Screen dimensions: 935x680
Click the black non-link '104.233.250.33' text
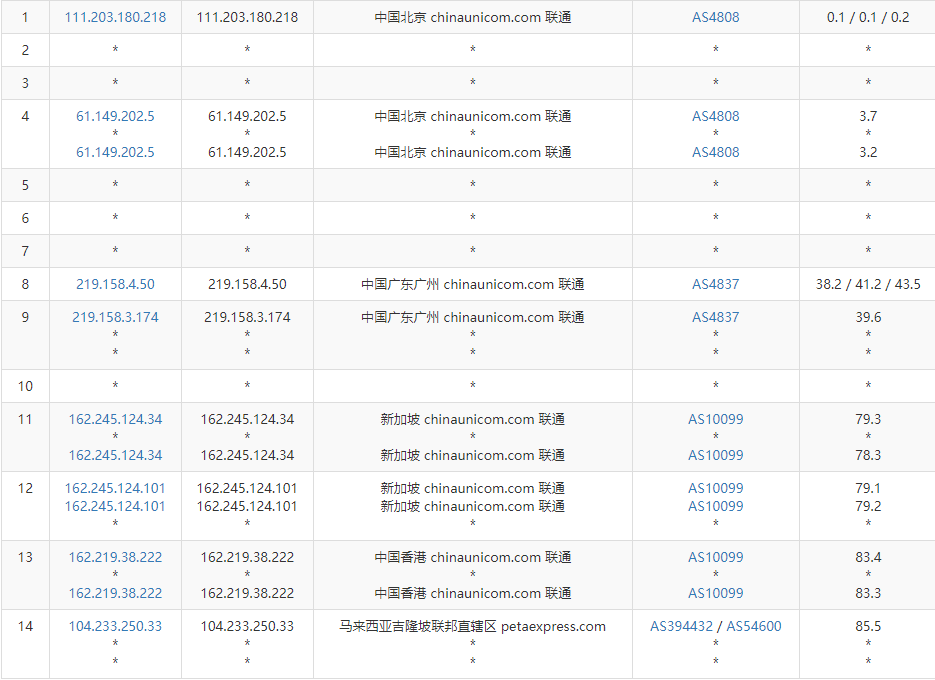coord(247,626)
